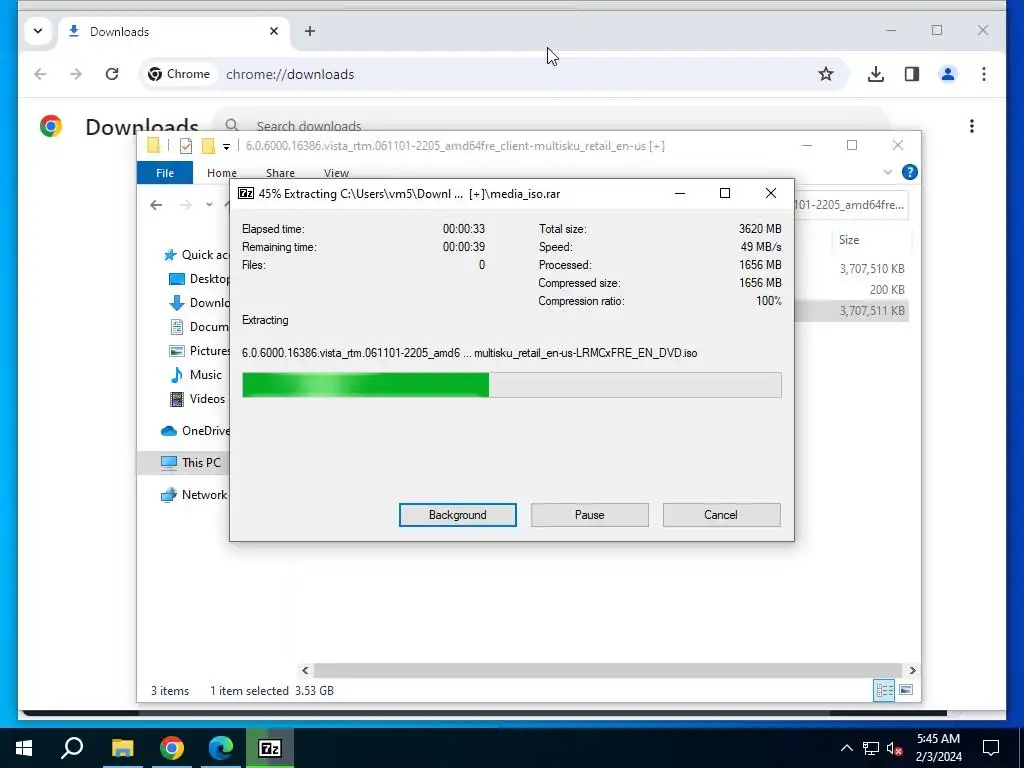Click the extraction progress bar
The height and width of the screenshot is (768, 1024).
(x=511, y=385)
